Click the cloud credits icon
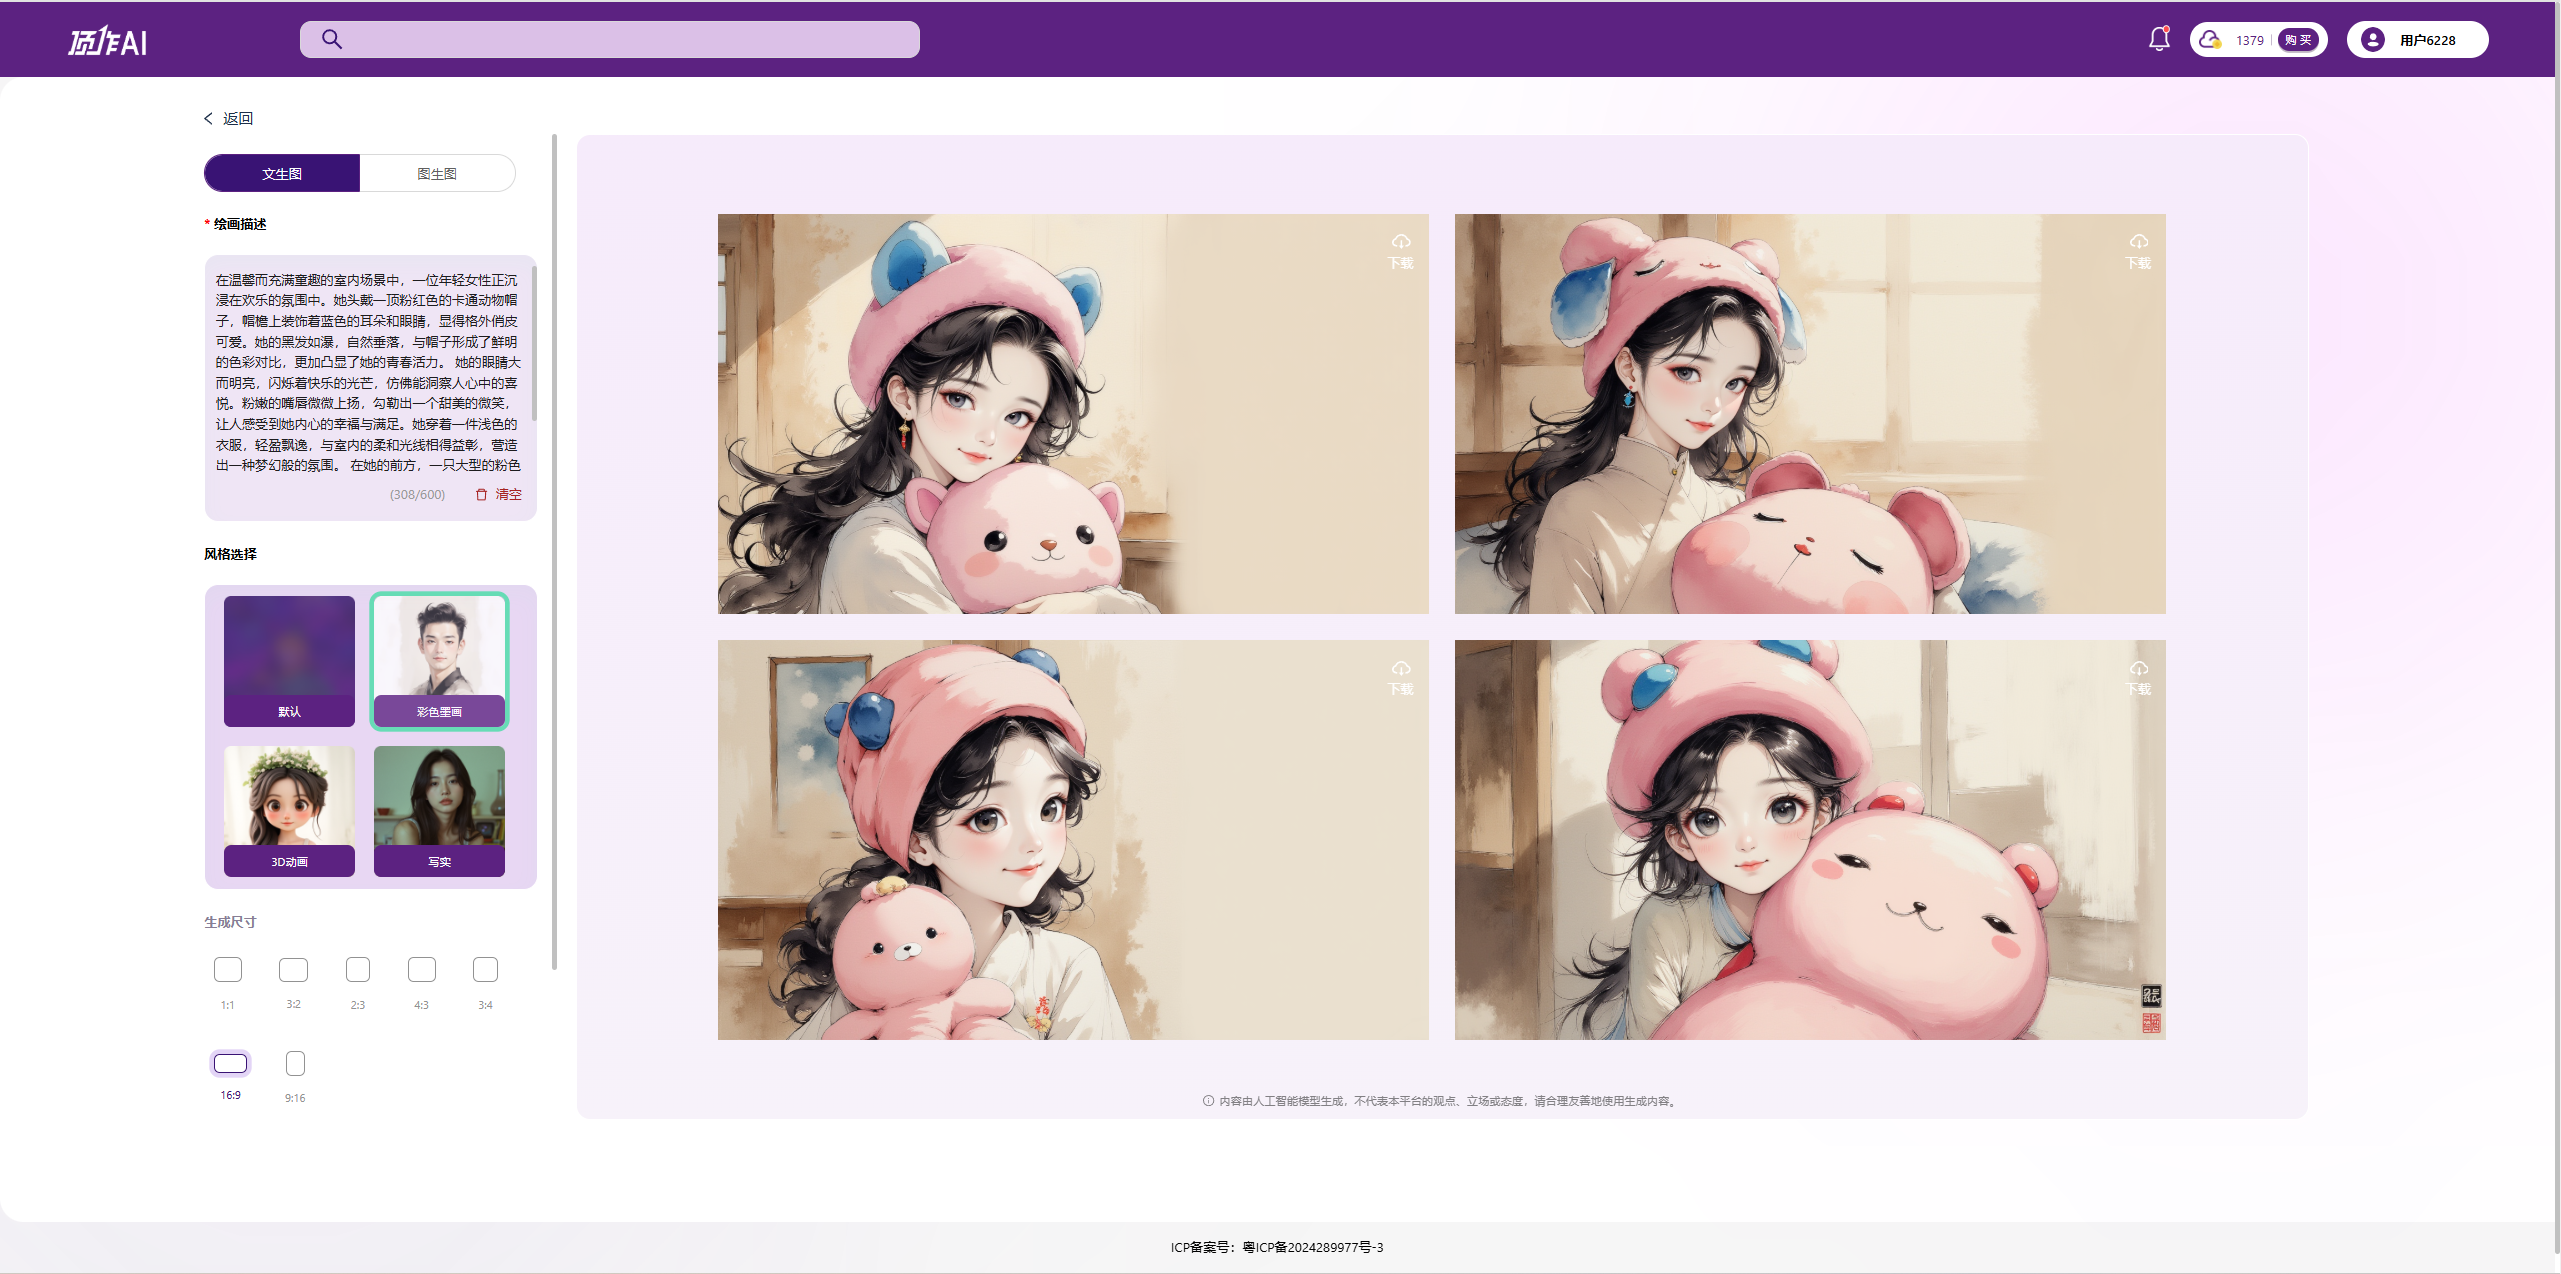The image size is (2561, 1274). coord(2209,40)
